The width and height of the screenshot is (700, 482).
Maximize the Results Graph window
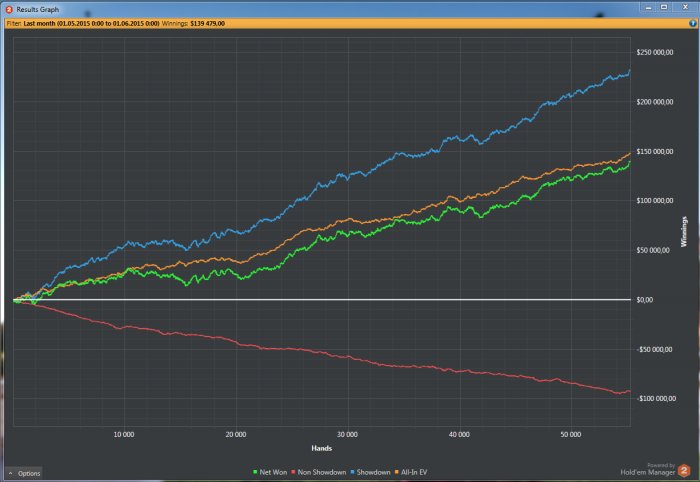664,7
